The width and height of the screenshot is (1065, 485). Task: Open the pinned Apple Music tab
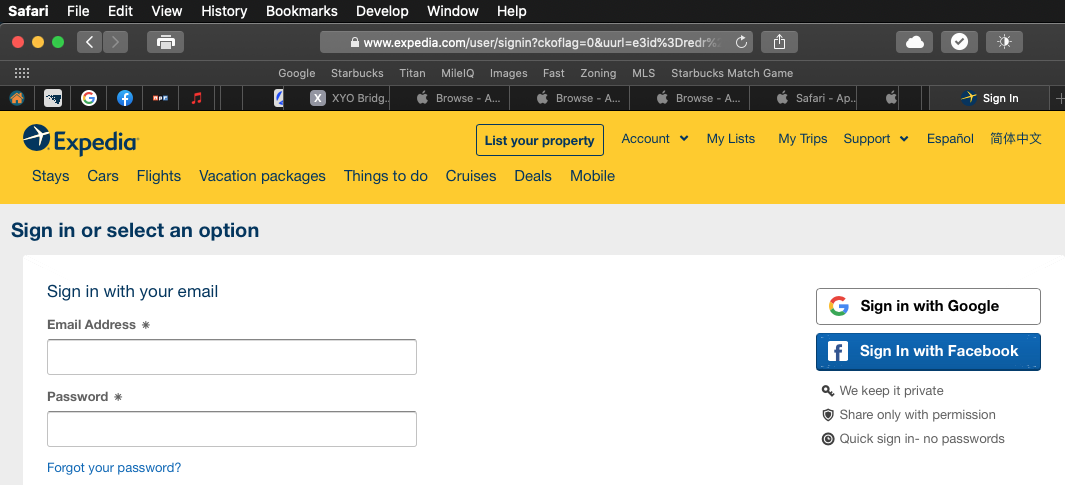(x=196, y=98)
